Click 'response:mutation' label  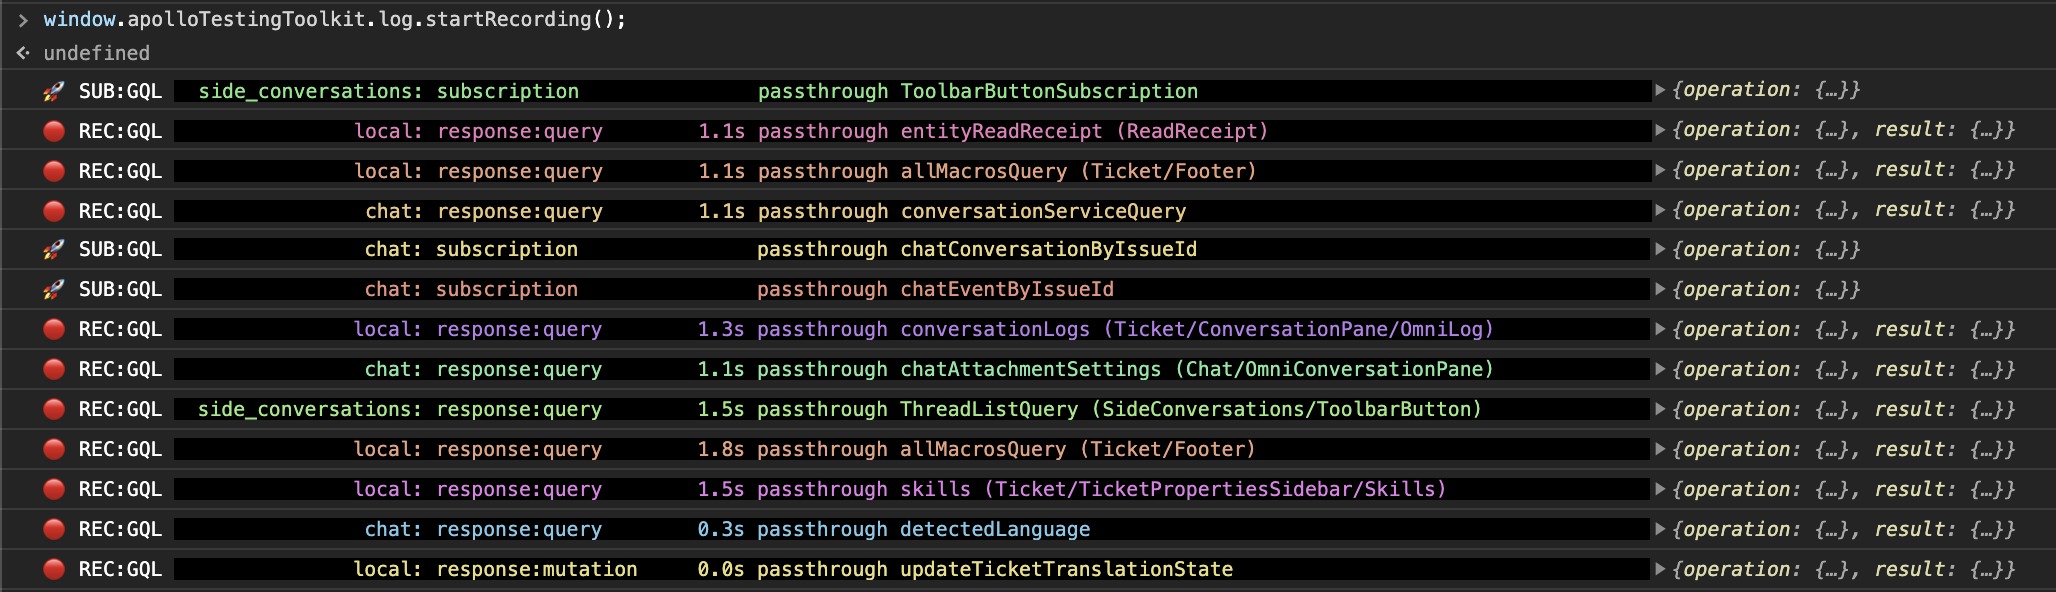tap(537, 569)
